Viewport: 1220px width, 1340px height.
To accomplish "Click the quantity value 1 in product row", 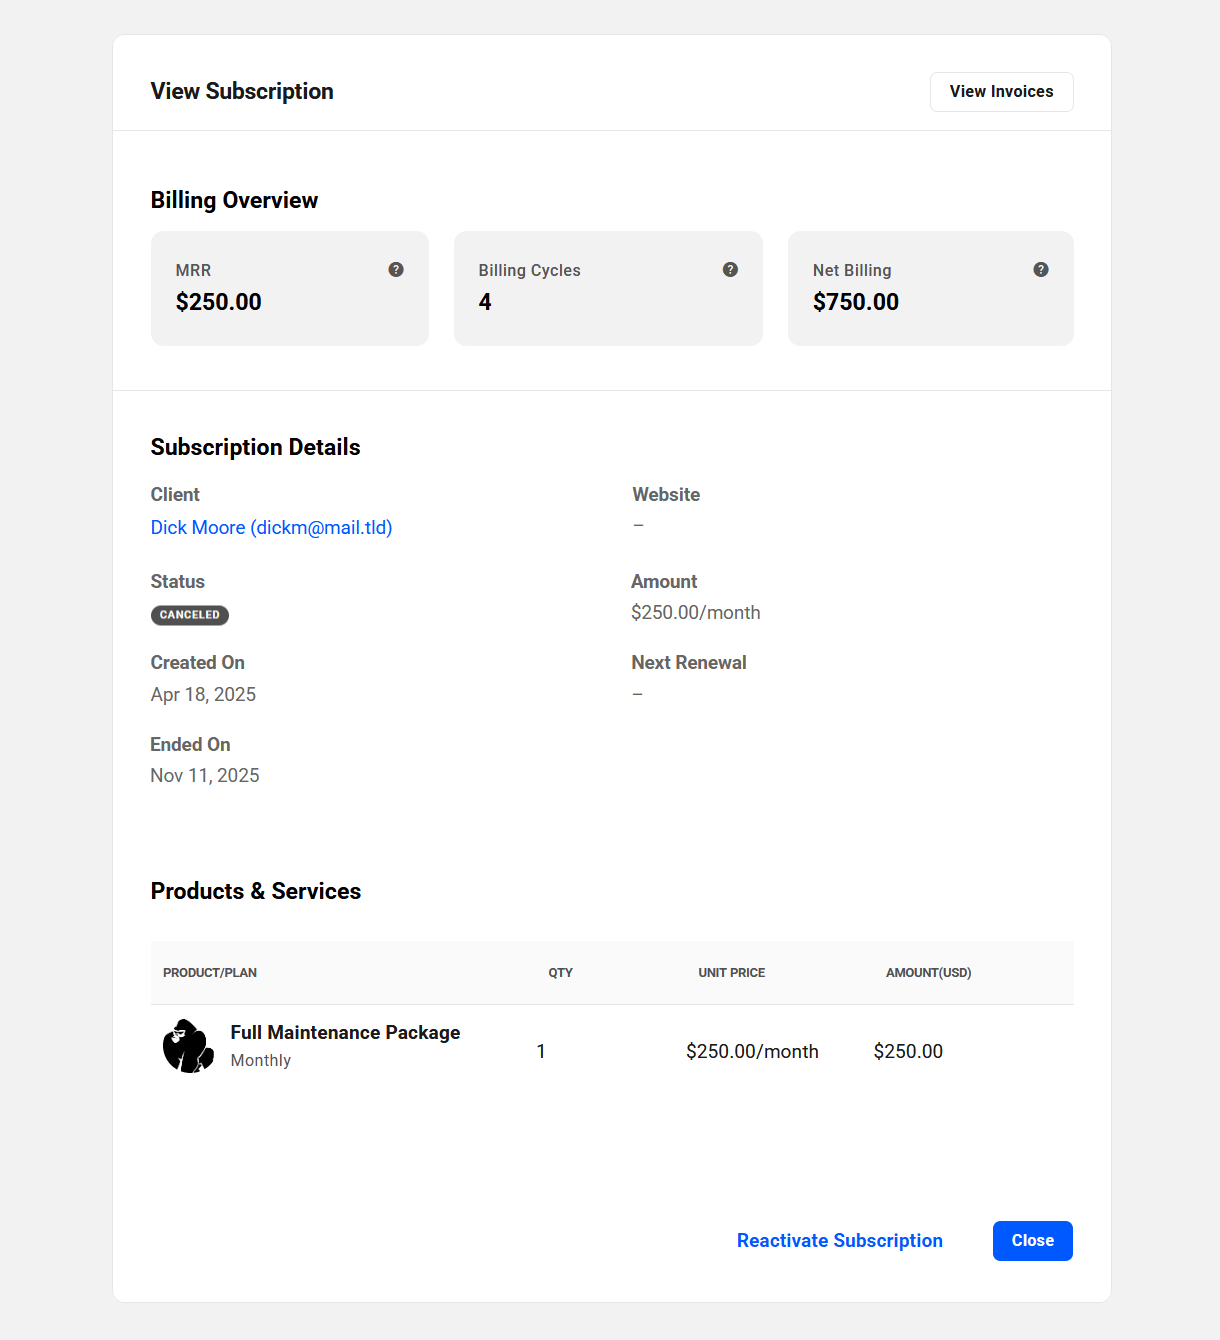I will coord(541,1052).
